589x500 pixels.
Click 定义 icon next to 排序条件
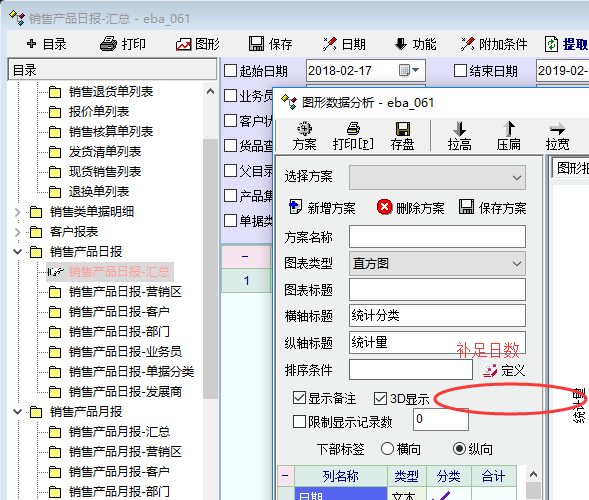490,371
